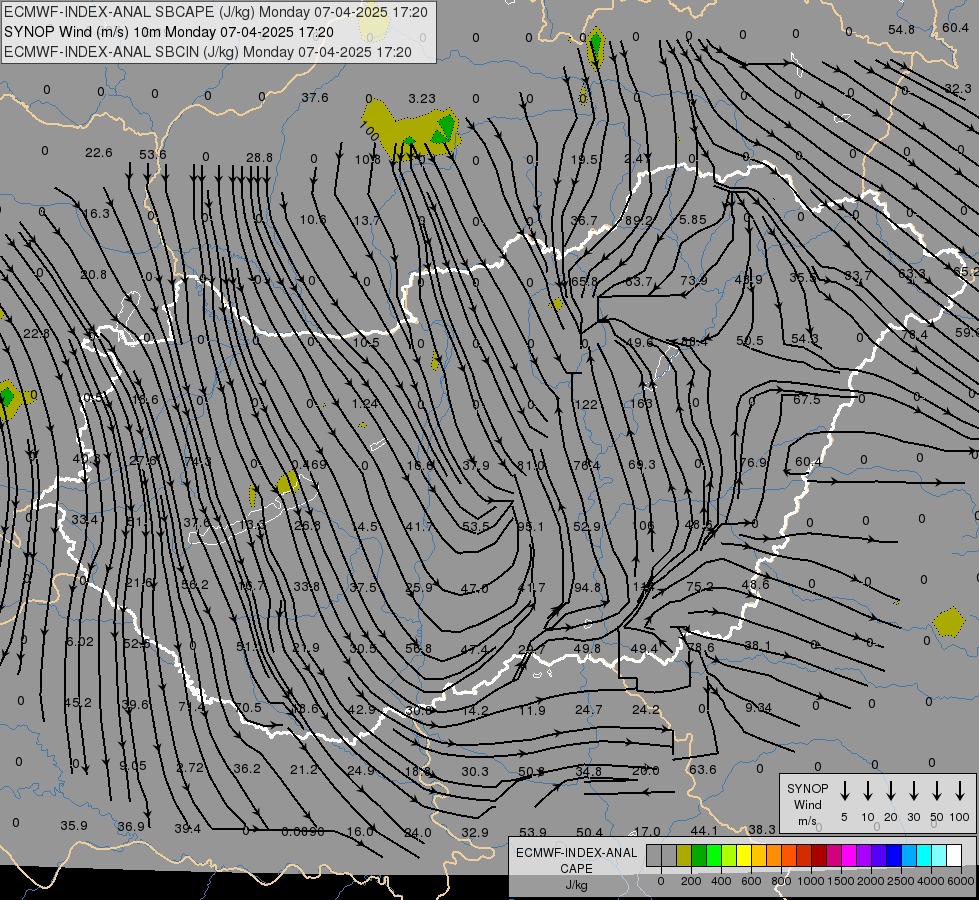Pick the olive swatch in the CAPE legend
The height and width of the screenshot is (900, 979).
pyautogui.click(x=684, y=855)
